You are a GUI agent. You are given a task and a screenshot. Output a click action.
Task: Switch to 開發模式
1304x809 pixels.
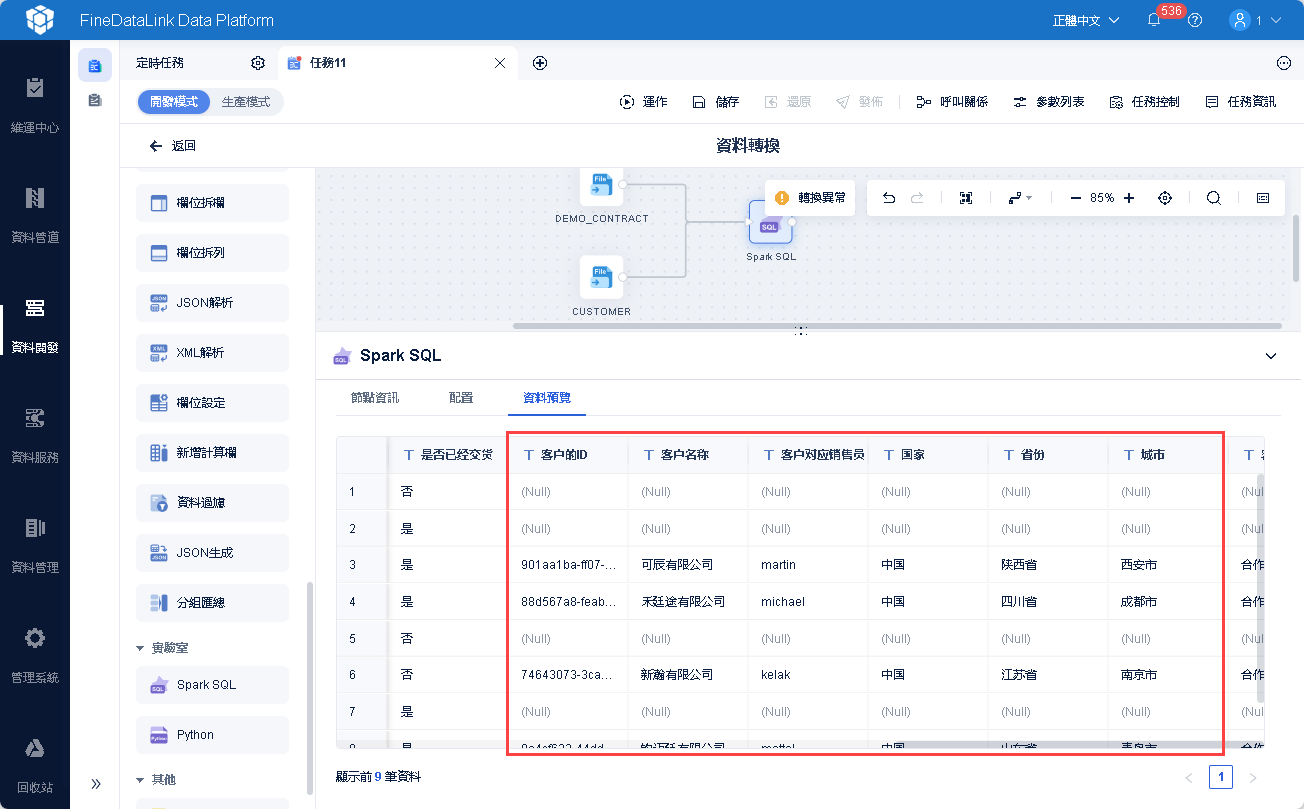[174, 102]
